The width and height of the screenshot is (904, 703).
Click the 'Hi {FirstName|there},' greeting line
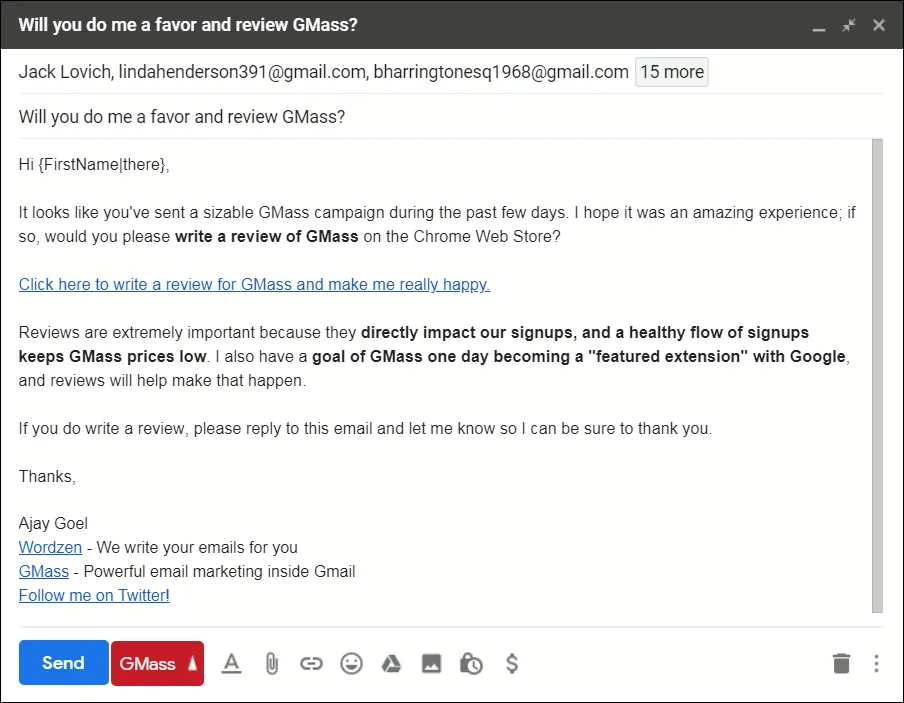94,164
